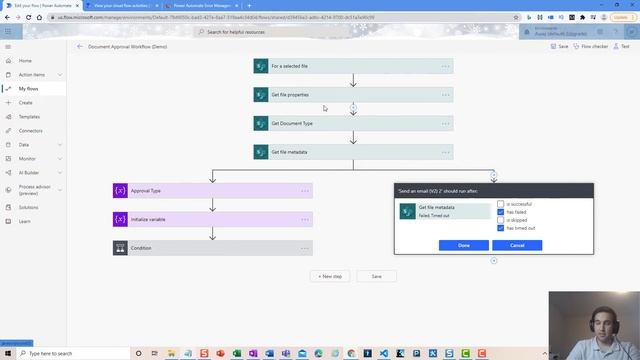Open the Flow checker
Screen dimensions: 640x360
(x=591, y=47)
